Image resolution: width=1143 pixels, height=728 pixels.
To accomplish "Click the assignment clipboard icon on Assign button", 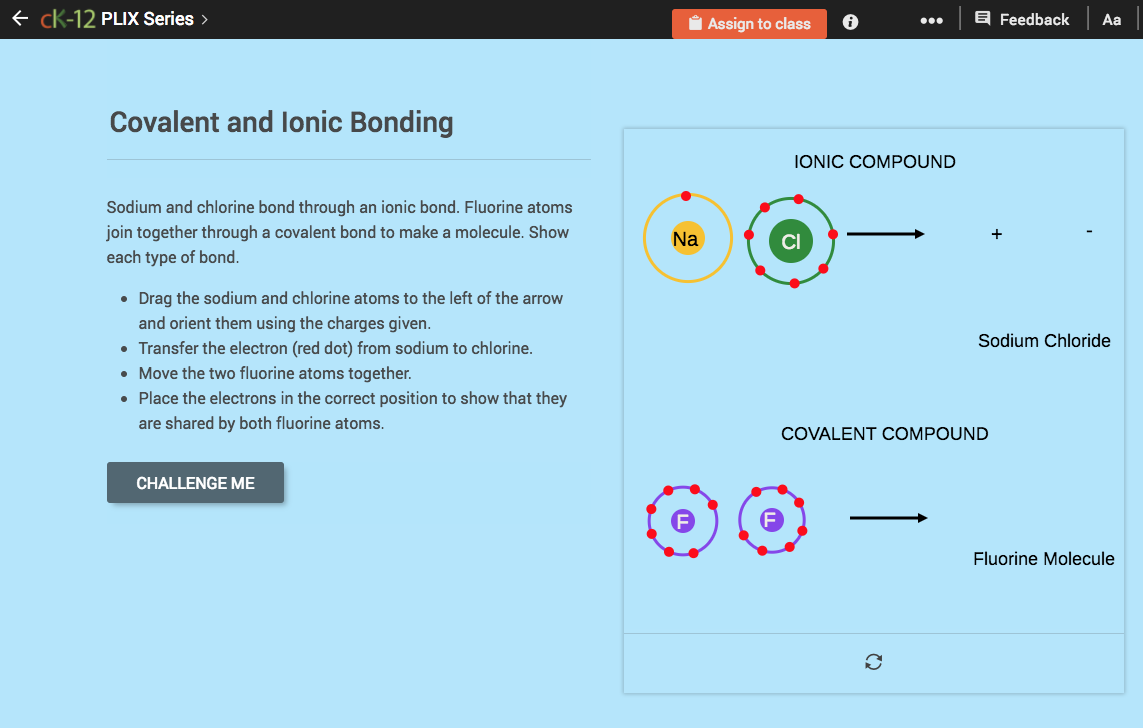I will (696, 23).
